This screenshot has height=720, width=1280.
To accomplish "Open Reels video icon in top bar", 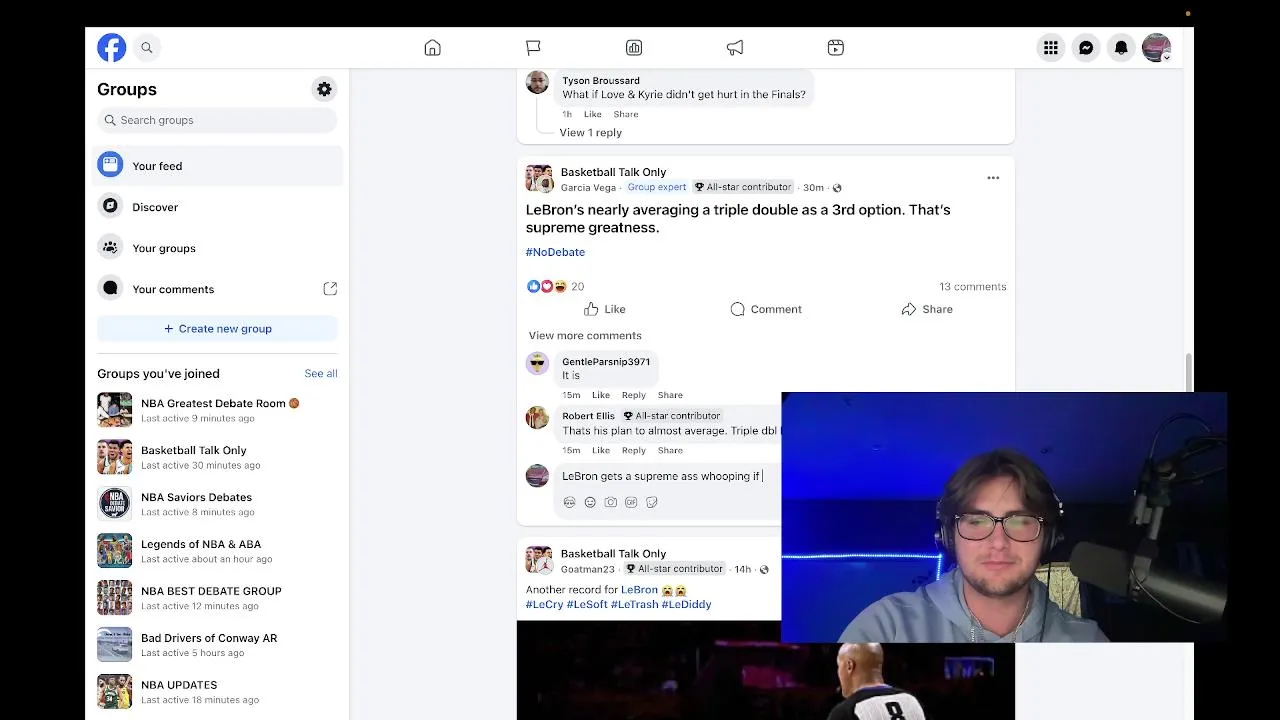I will [836, 48].
